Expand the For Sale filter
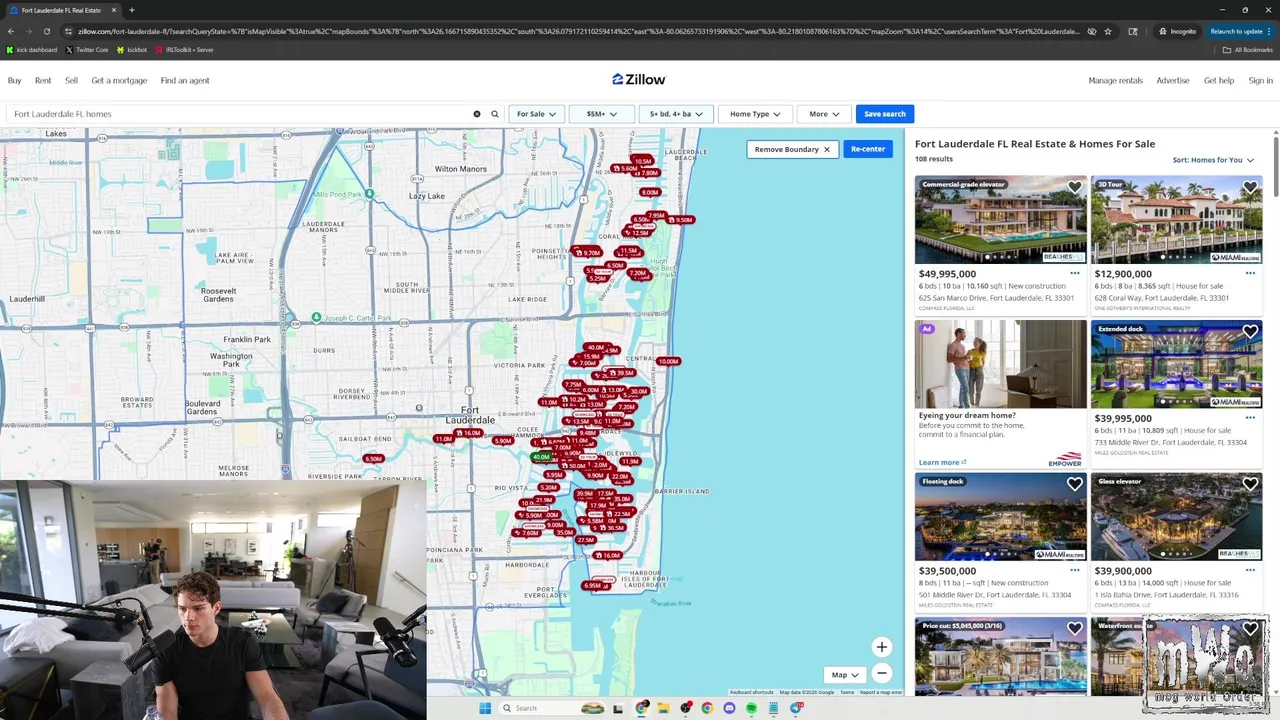The height and width of the screenshot is (720, 1280). (x=536, y=114)
